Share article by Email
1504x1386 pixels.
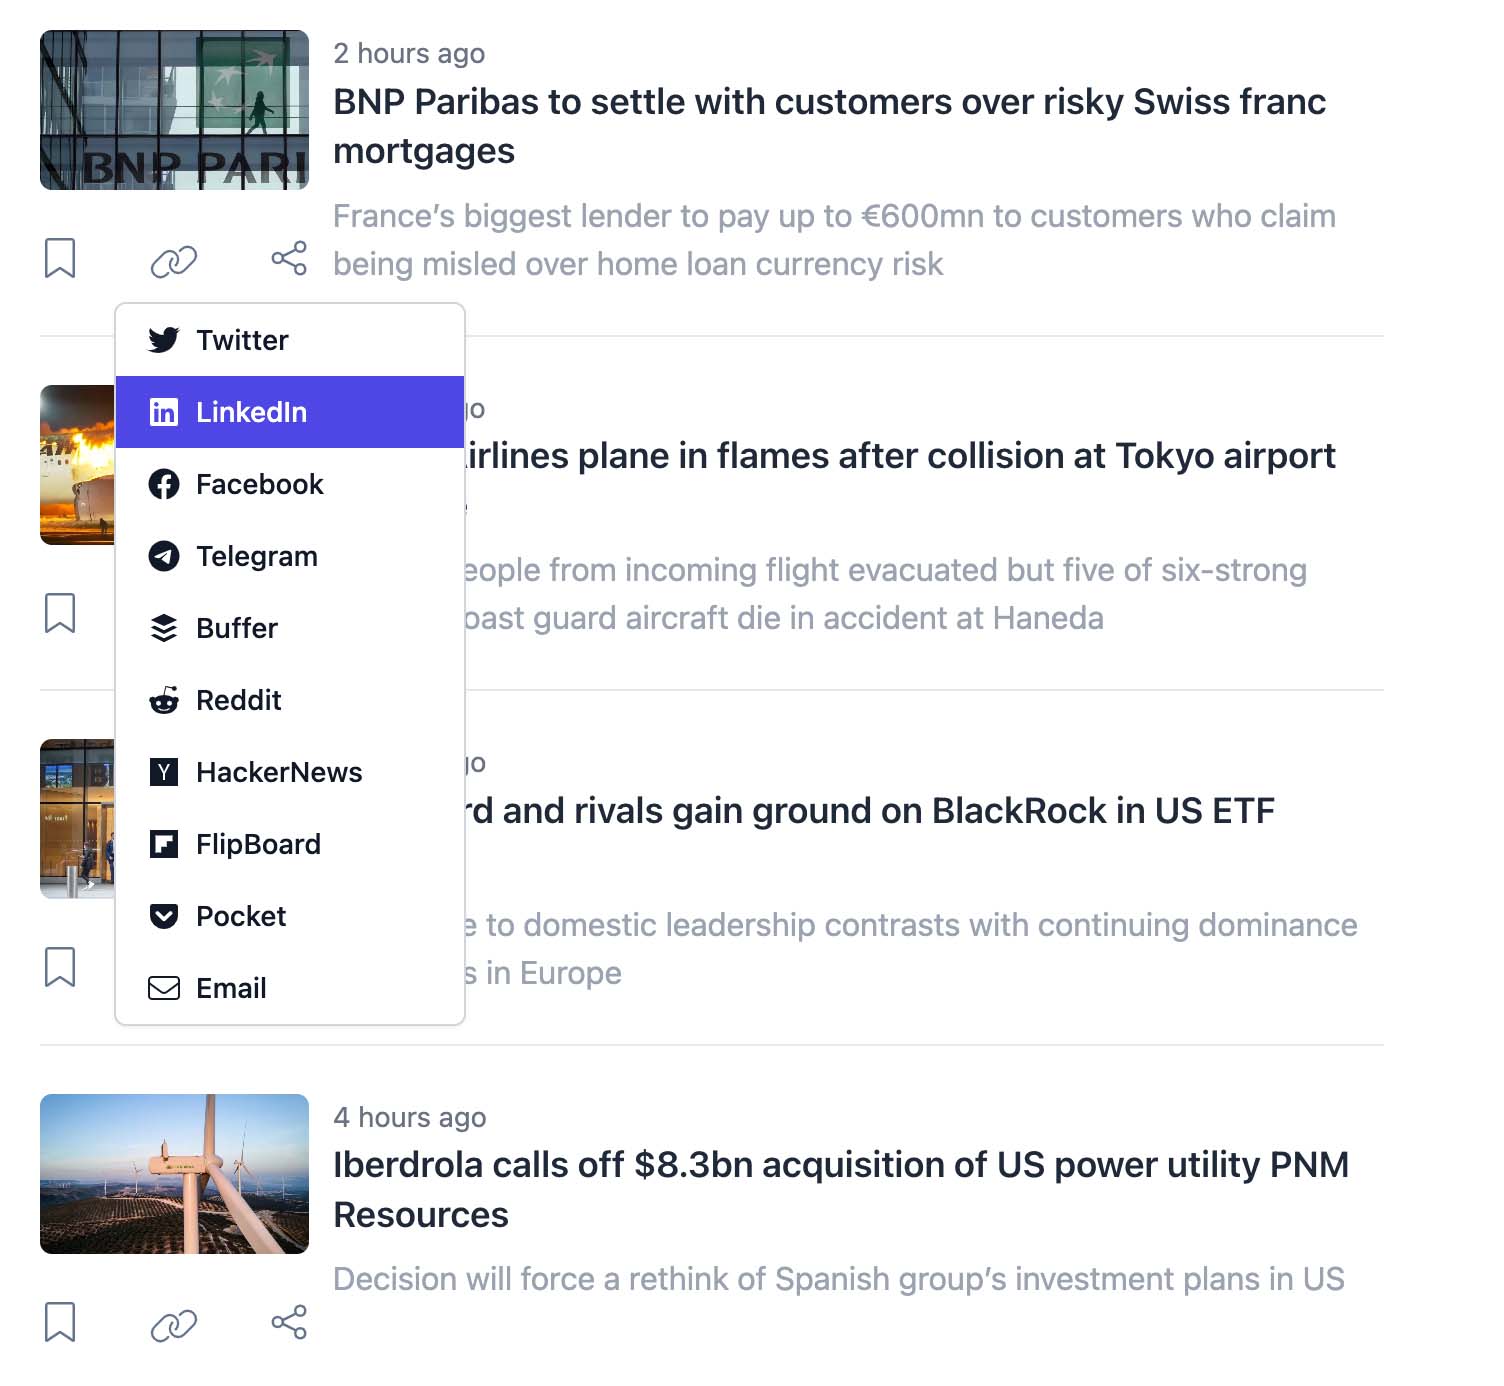coord(290,988)
